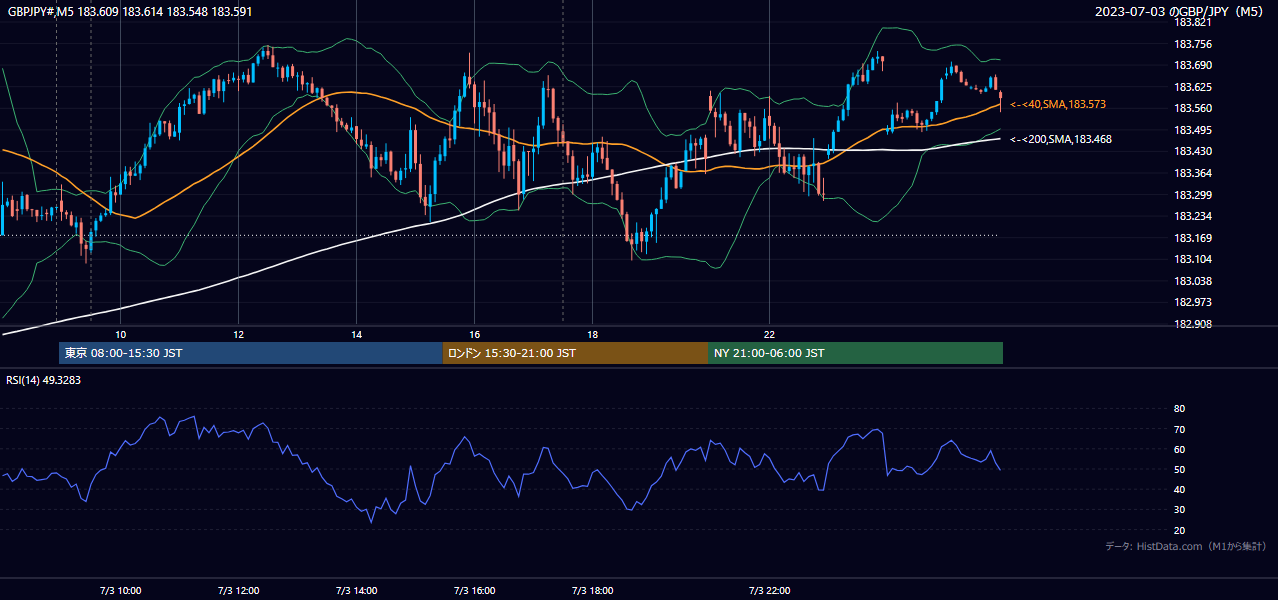This screenshot has width=1278, height=600.
Task: Click the RSI 40 level label
Action: click(x=1179, y=489)
